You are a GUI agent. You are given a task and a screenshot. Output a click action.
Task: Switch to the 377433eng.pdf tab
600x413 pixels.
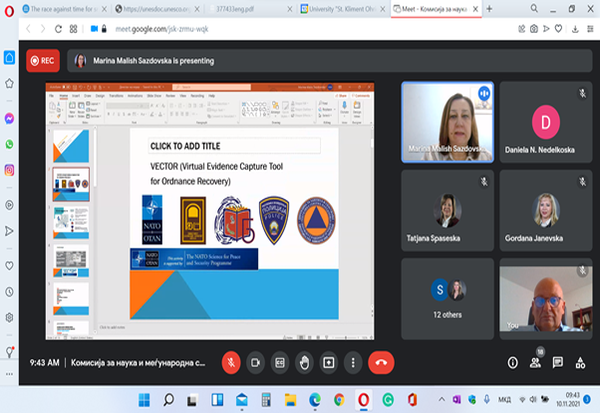248,8
